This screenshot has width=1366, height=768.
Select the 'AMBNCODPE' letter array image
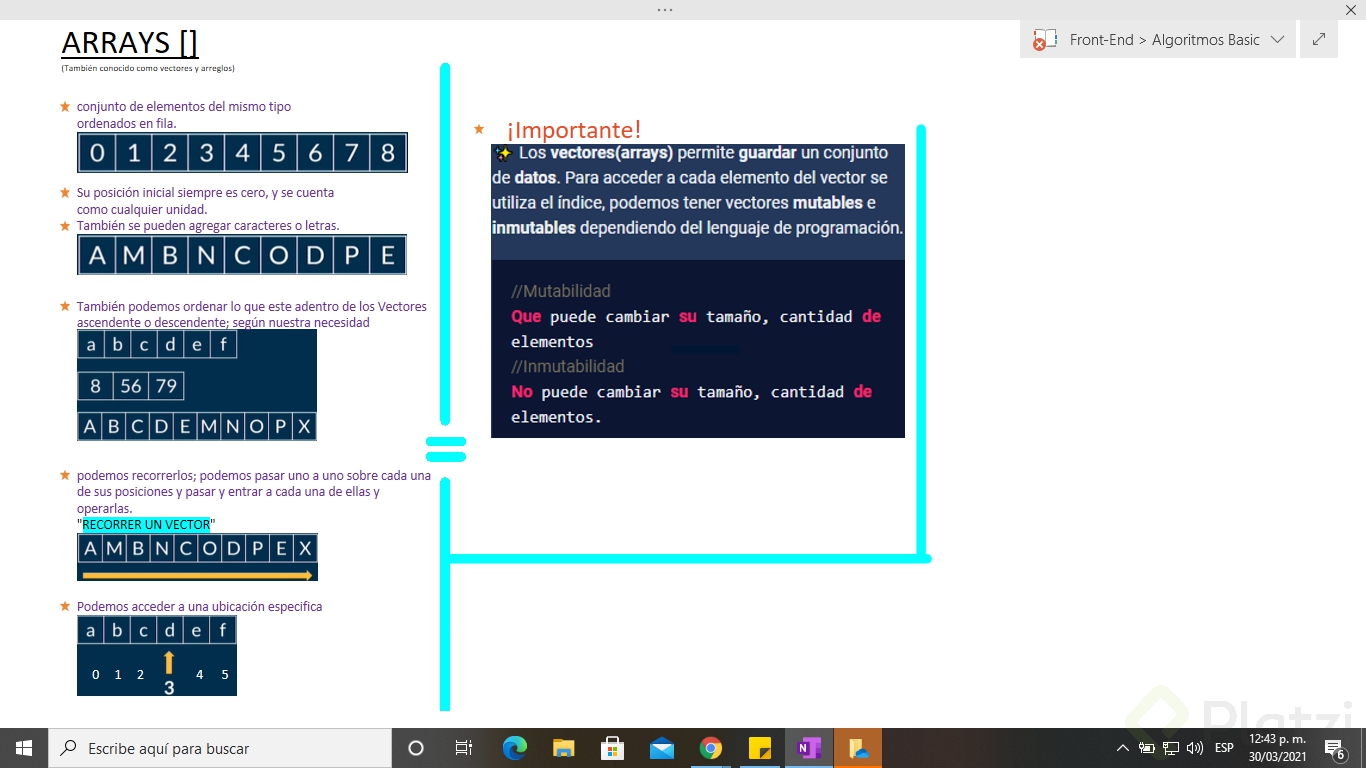[242, 255]
